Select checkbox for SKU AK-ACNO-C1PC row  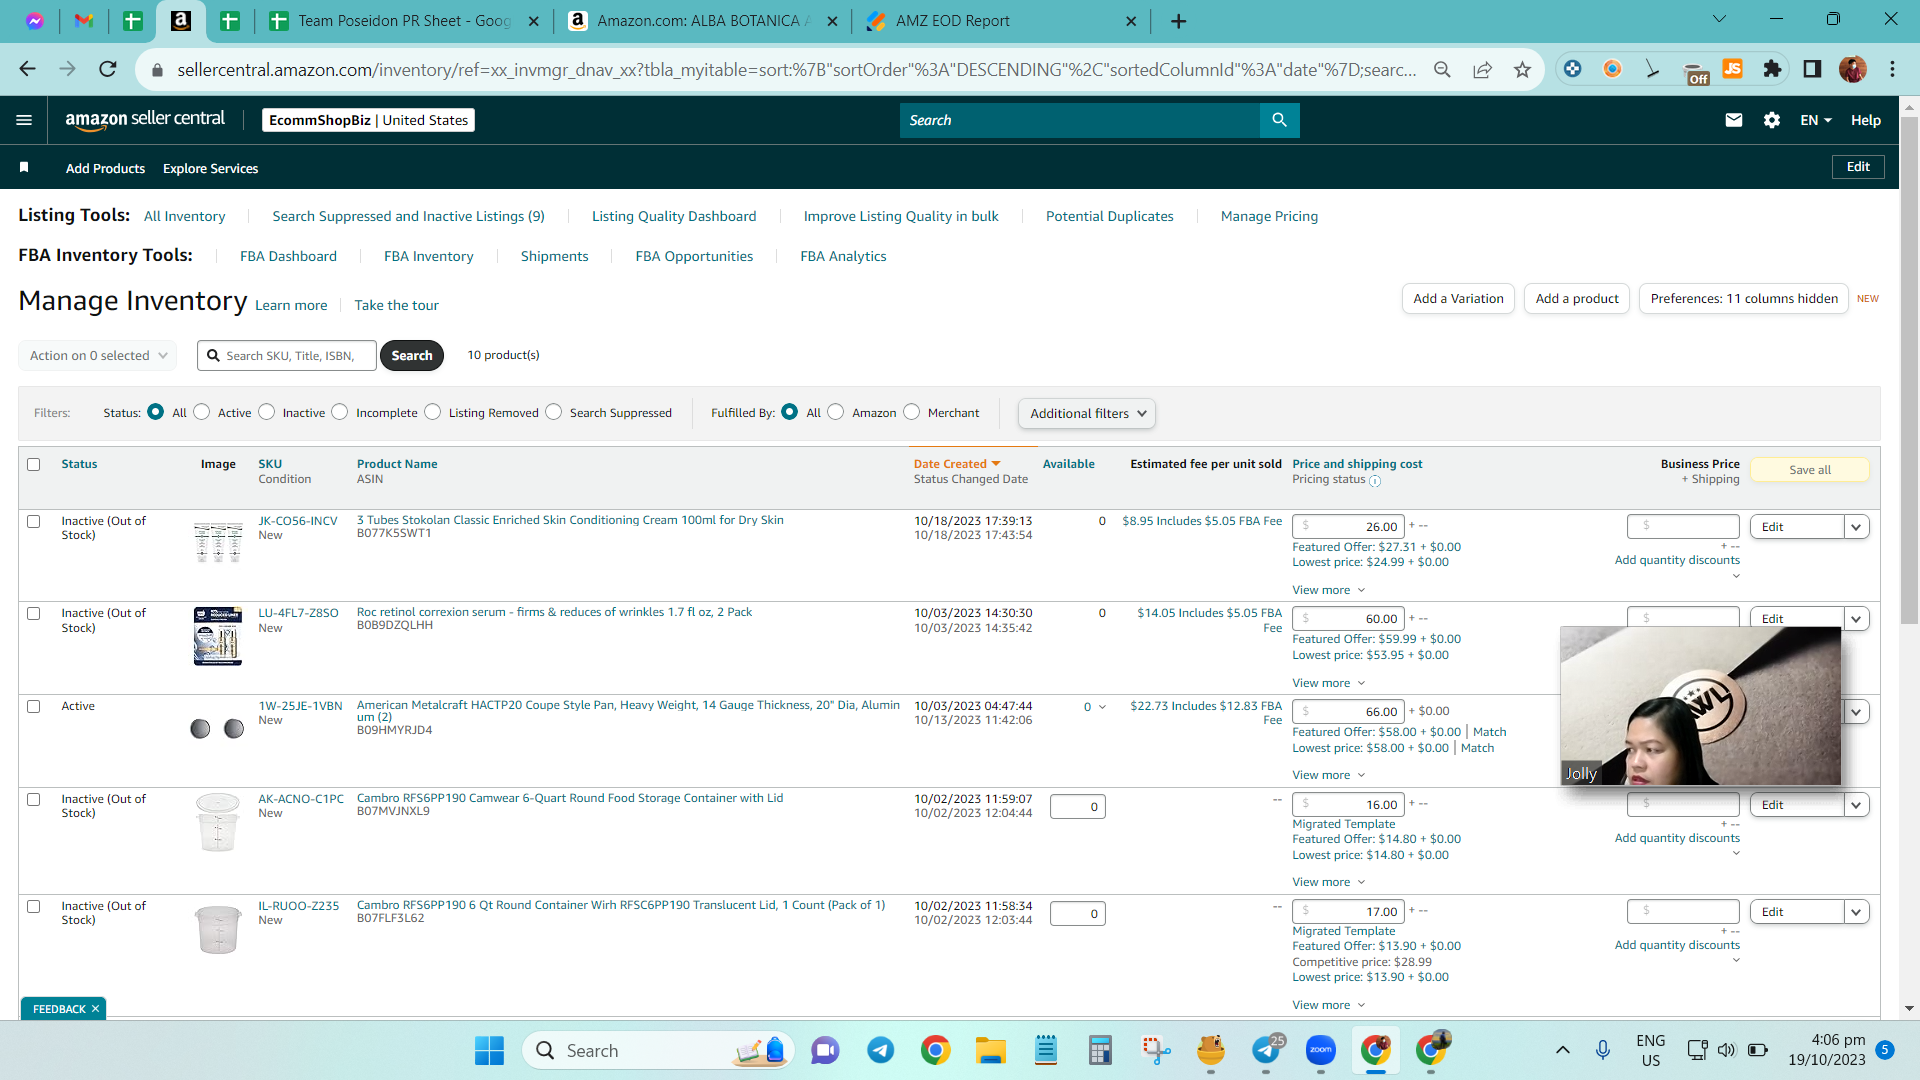[x=34, y=799]
